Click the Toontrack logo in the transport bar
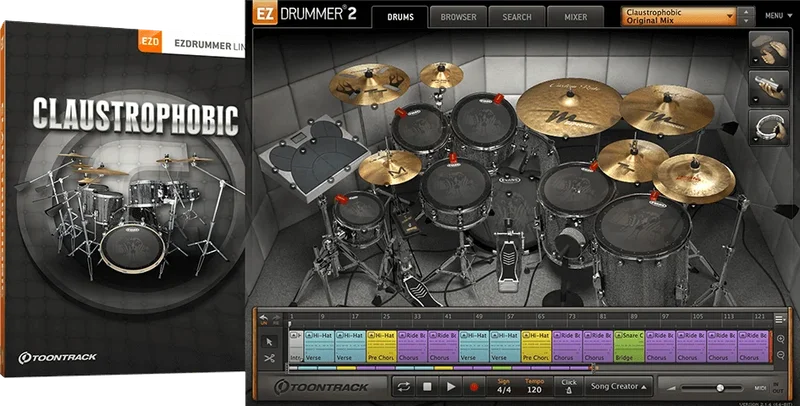 (321, 387)
